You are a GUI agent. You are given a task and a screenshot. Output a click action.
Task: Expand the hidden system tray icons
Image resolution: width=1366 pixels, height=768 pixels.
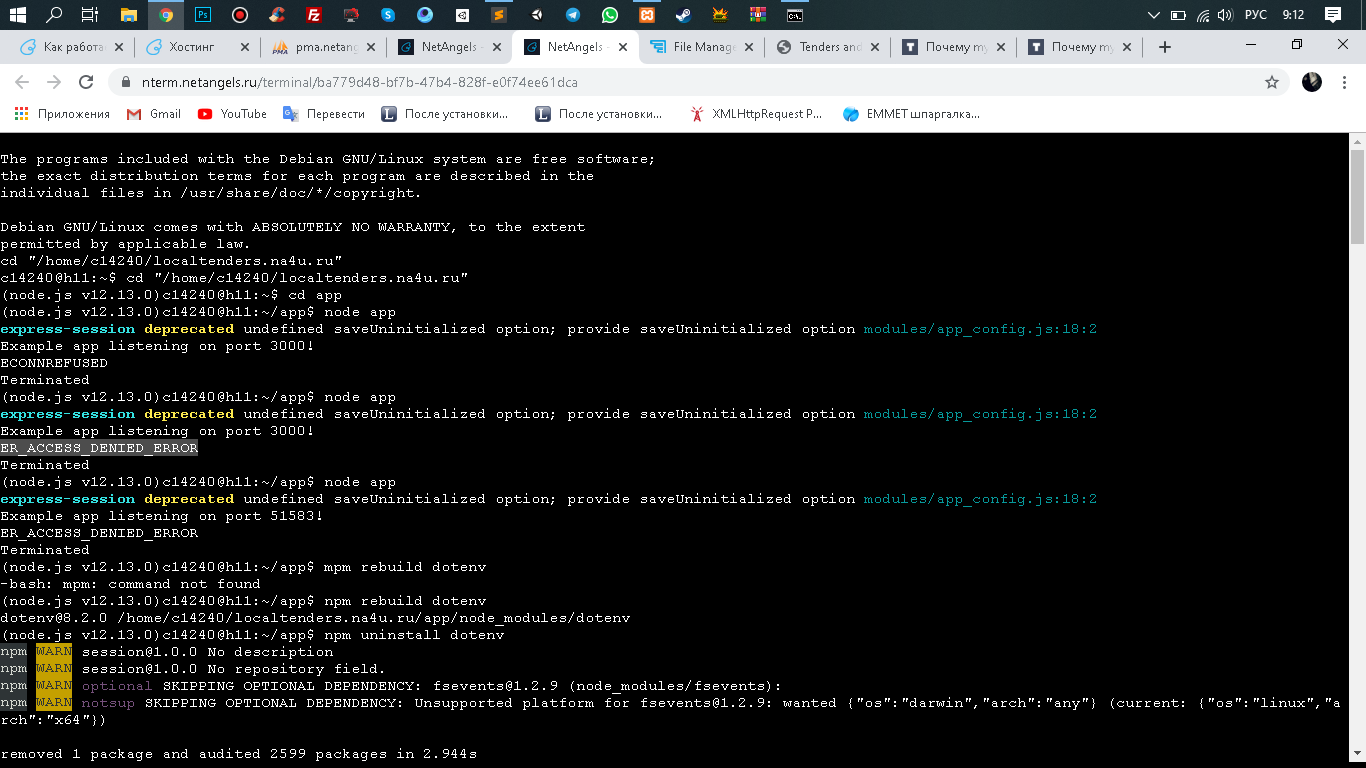[1154, 15]
